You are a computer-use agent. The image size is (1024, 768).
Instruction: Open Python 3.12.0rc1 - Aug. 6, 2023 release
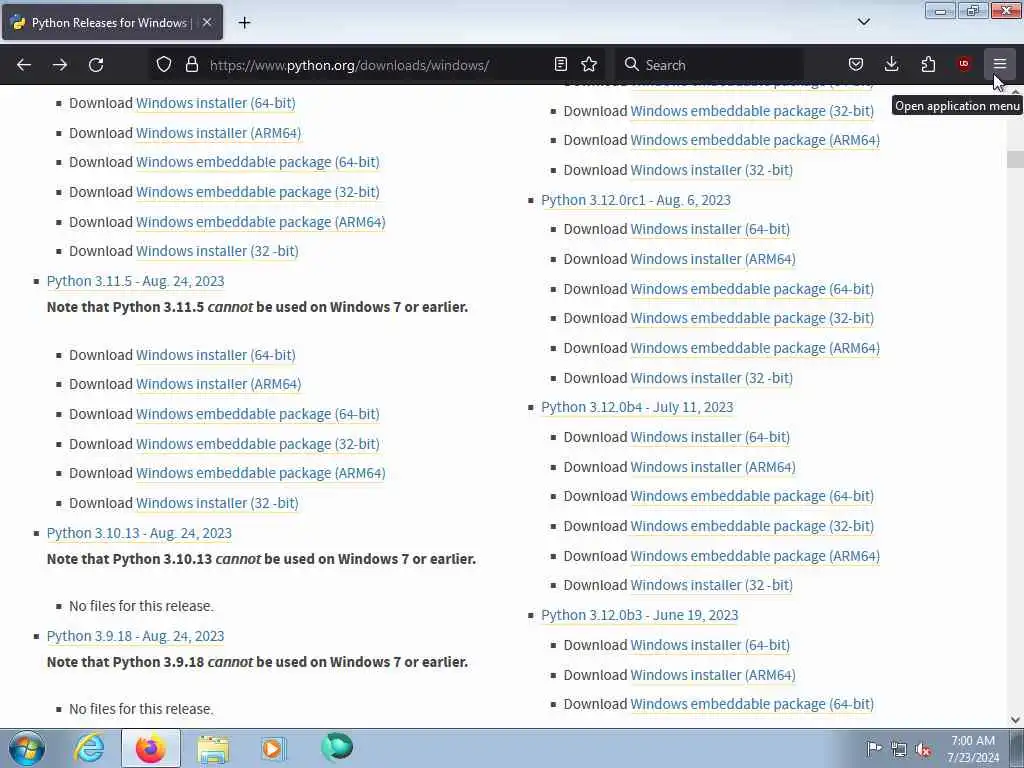coord(635,200)
